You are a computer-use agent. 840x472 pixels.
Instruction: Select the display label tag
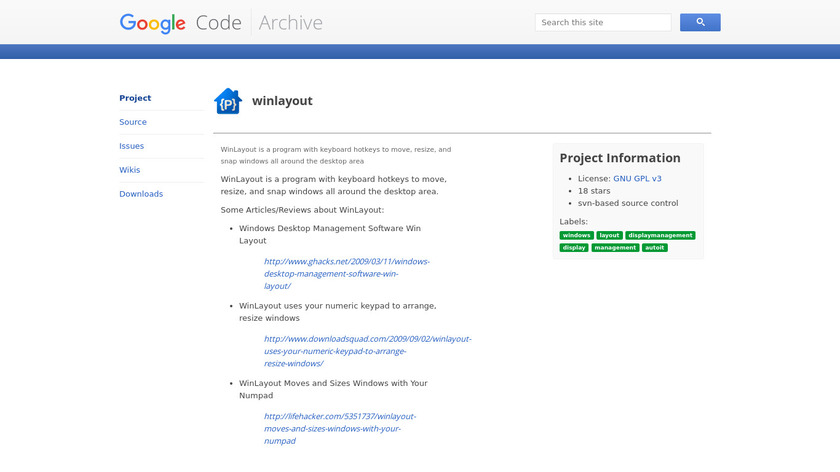pyautogui.click(x=574, y=248)
